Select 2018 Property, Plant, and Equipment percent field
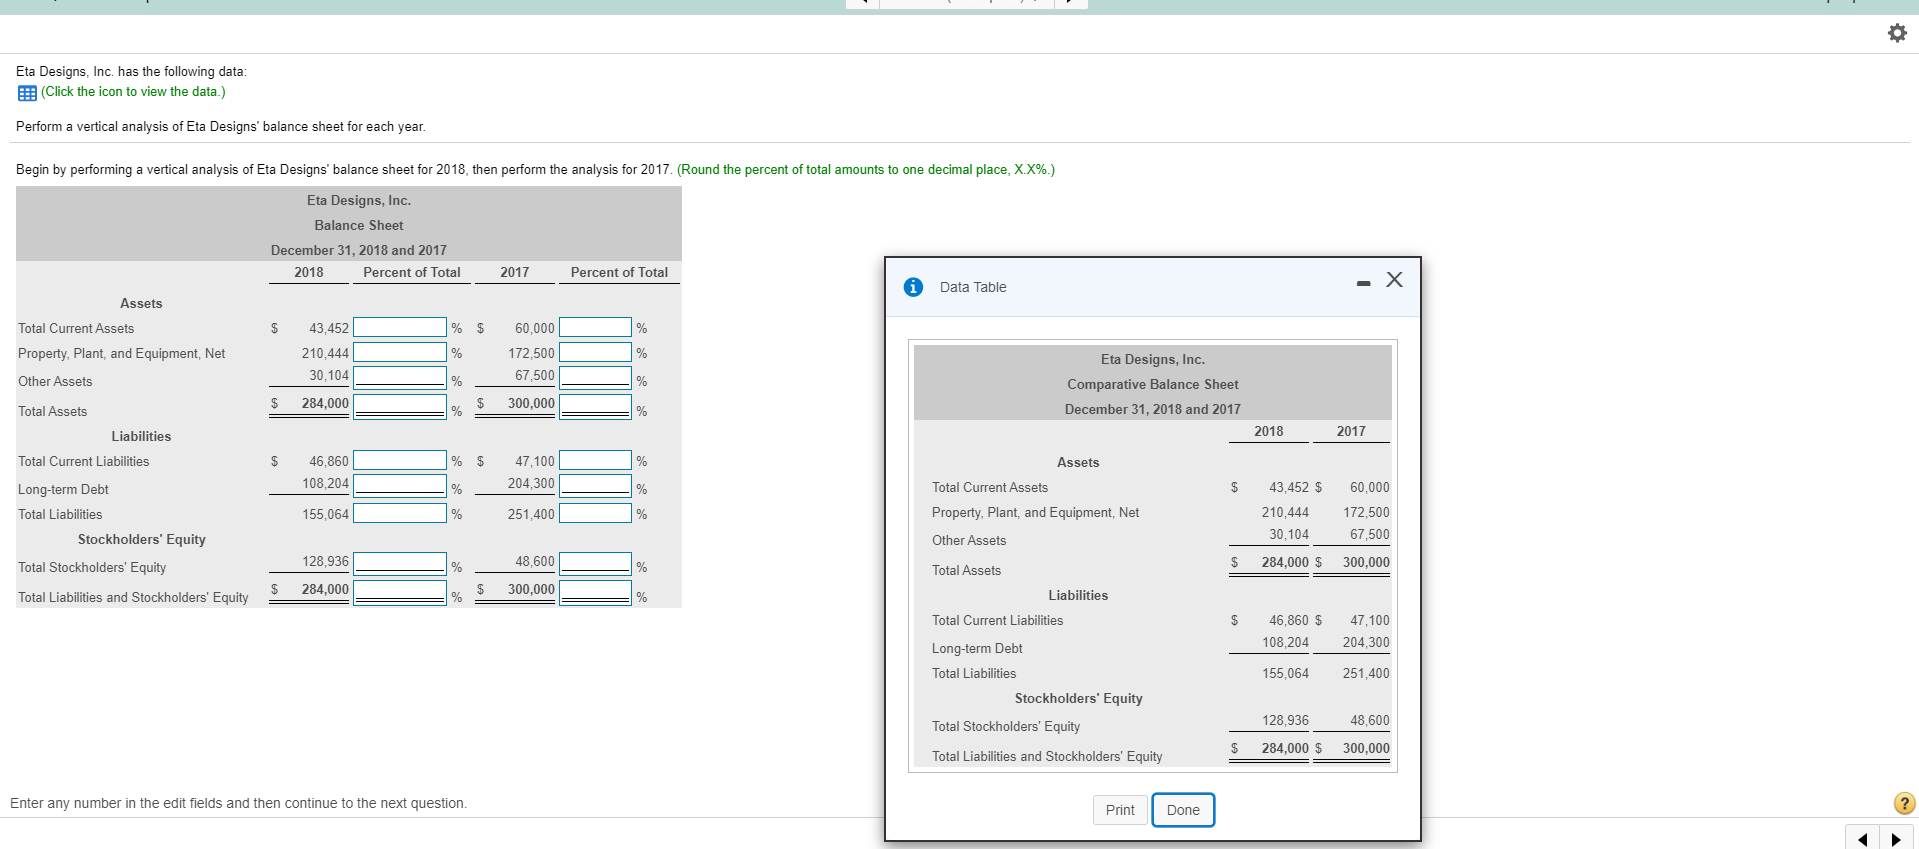 click(x=400, y=352)
